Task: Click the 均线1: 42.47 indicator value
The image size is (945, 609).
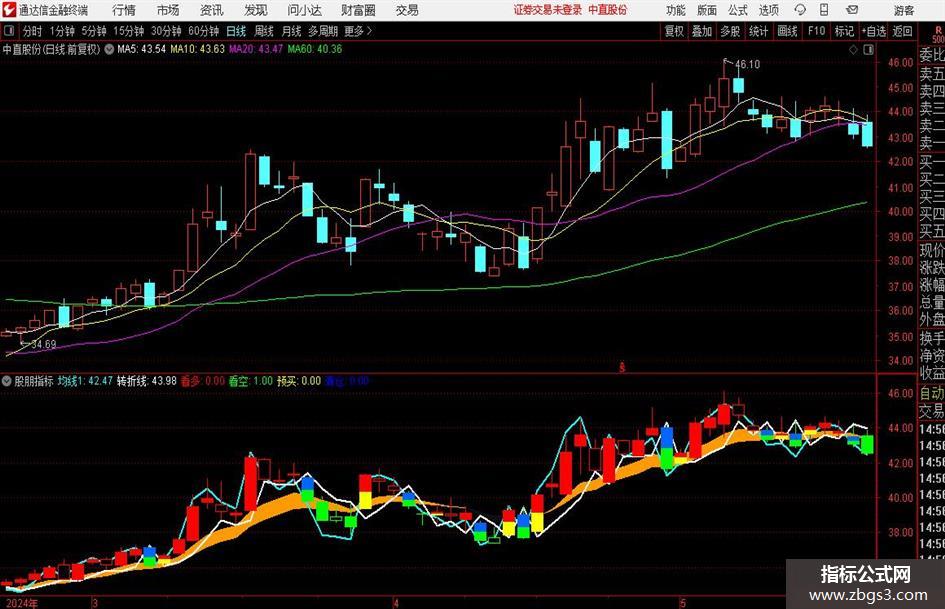Action: (x=85, y=381)
